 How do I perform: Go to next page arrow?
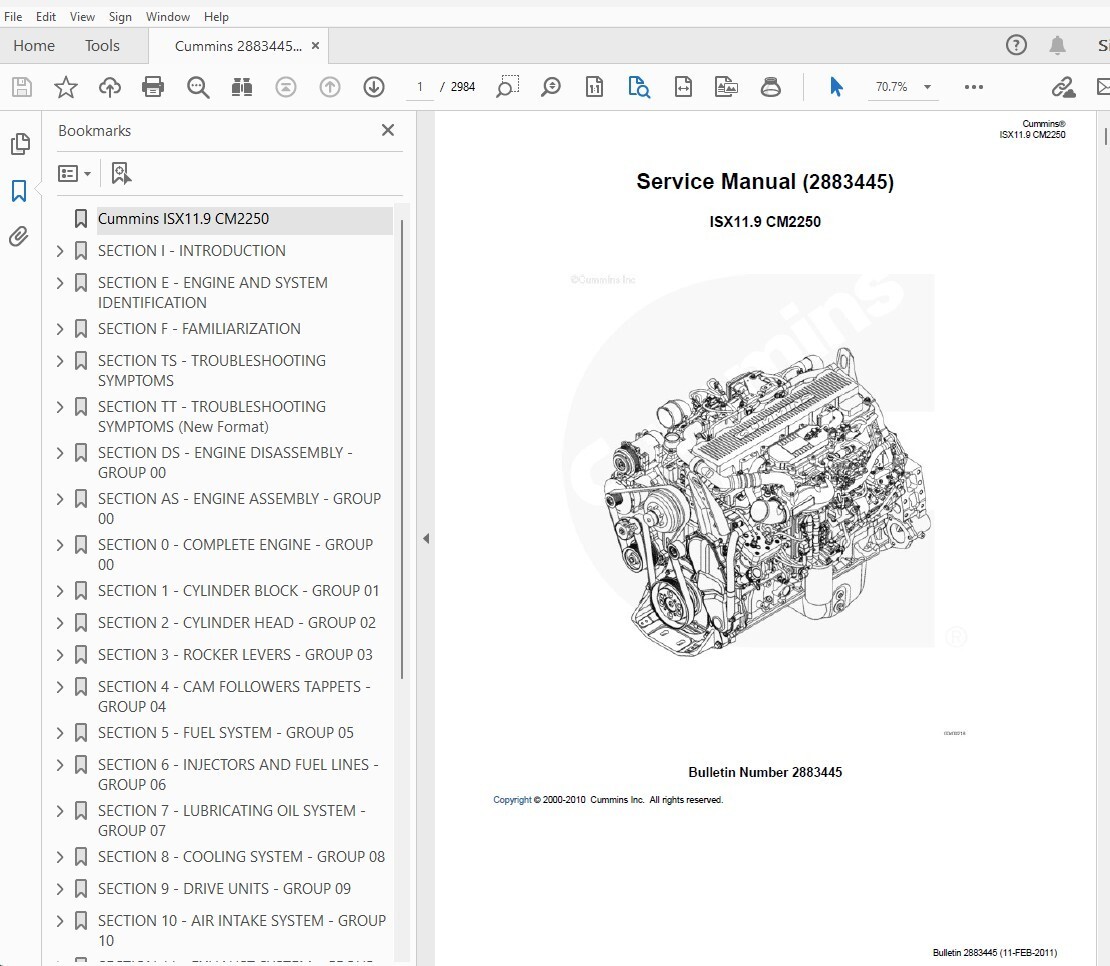(374, 87)
